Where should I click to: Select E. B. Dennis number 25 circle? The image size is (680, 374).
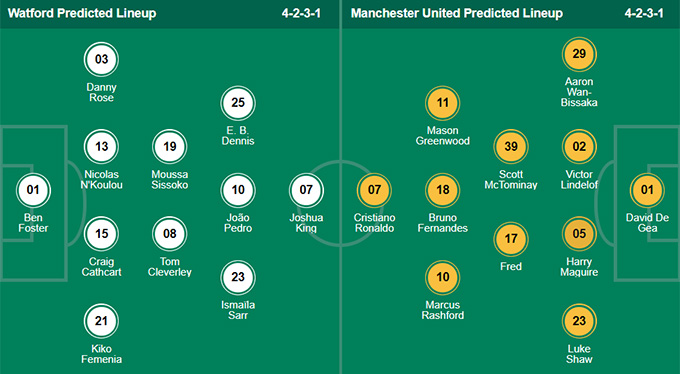[238, 103]
